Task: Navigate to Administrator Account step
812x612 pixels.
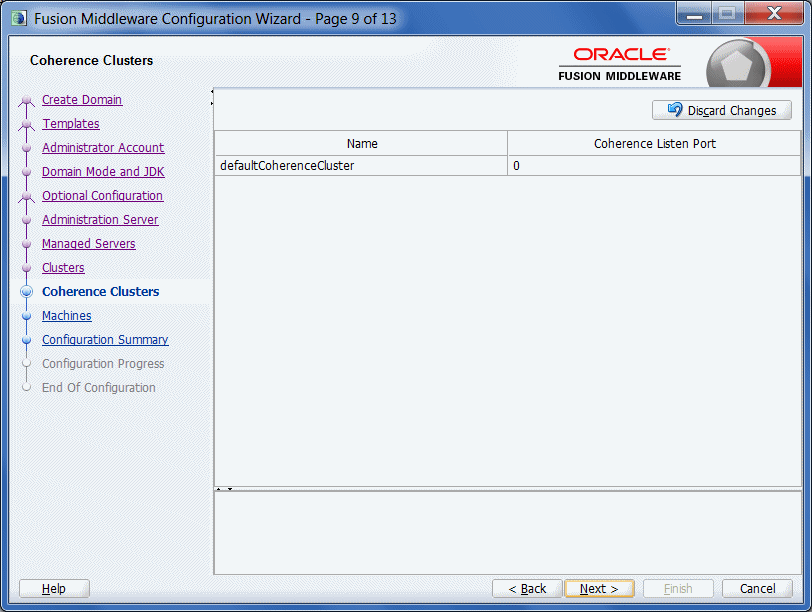Action: (103, 148)
